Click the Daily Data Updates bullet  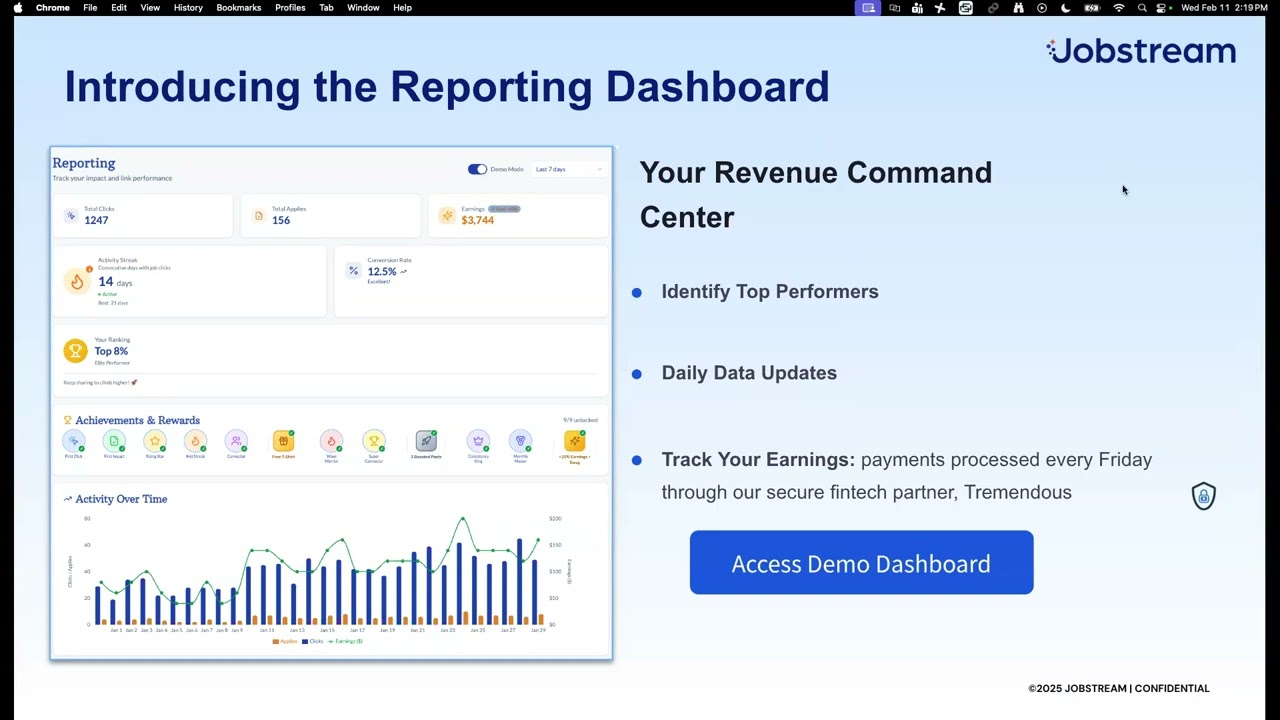749,372
